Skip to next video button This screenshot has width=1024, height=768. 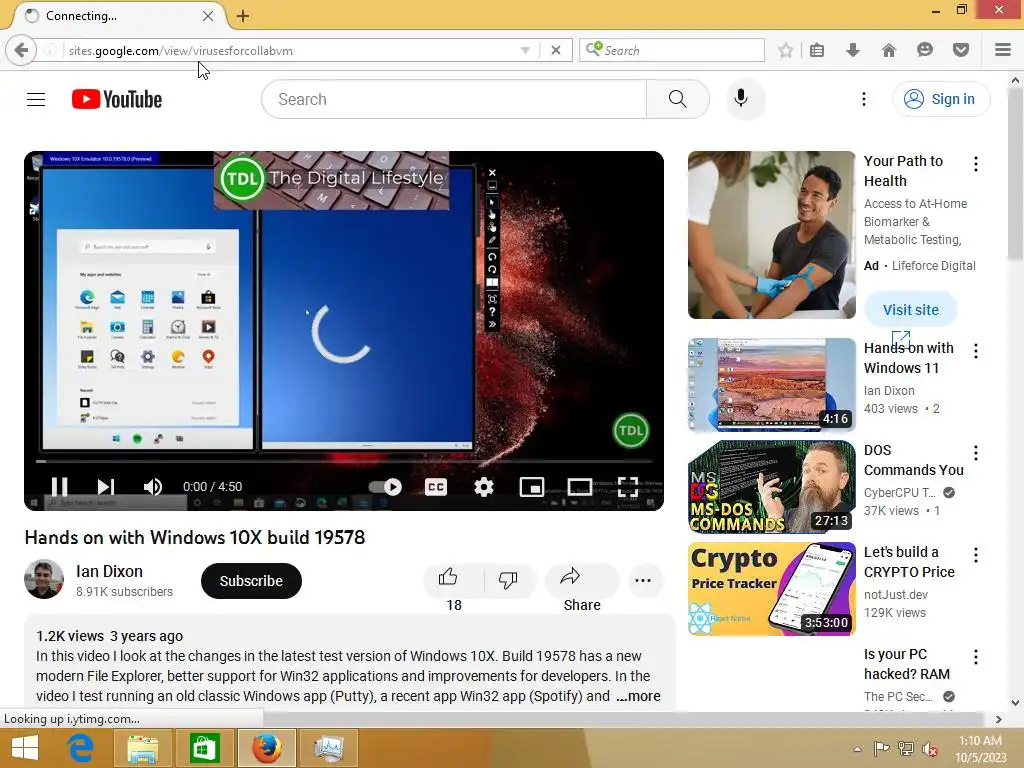(106, 487)
